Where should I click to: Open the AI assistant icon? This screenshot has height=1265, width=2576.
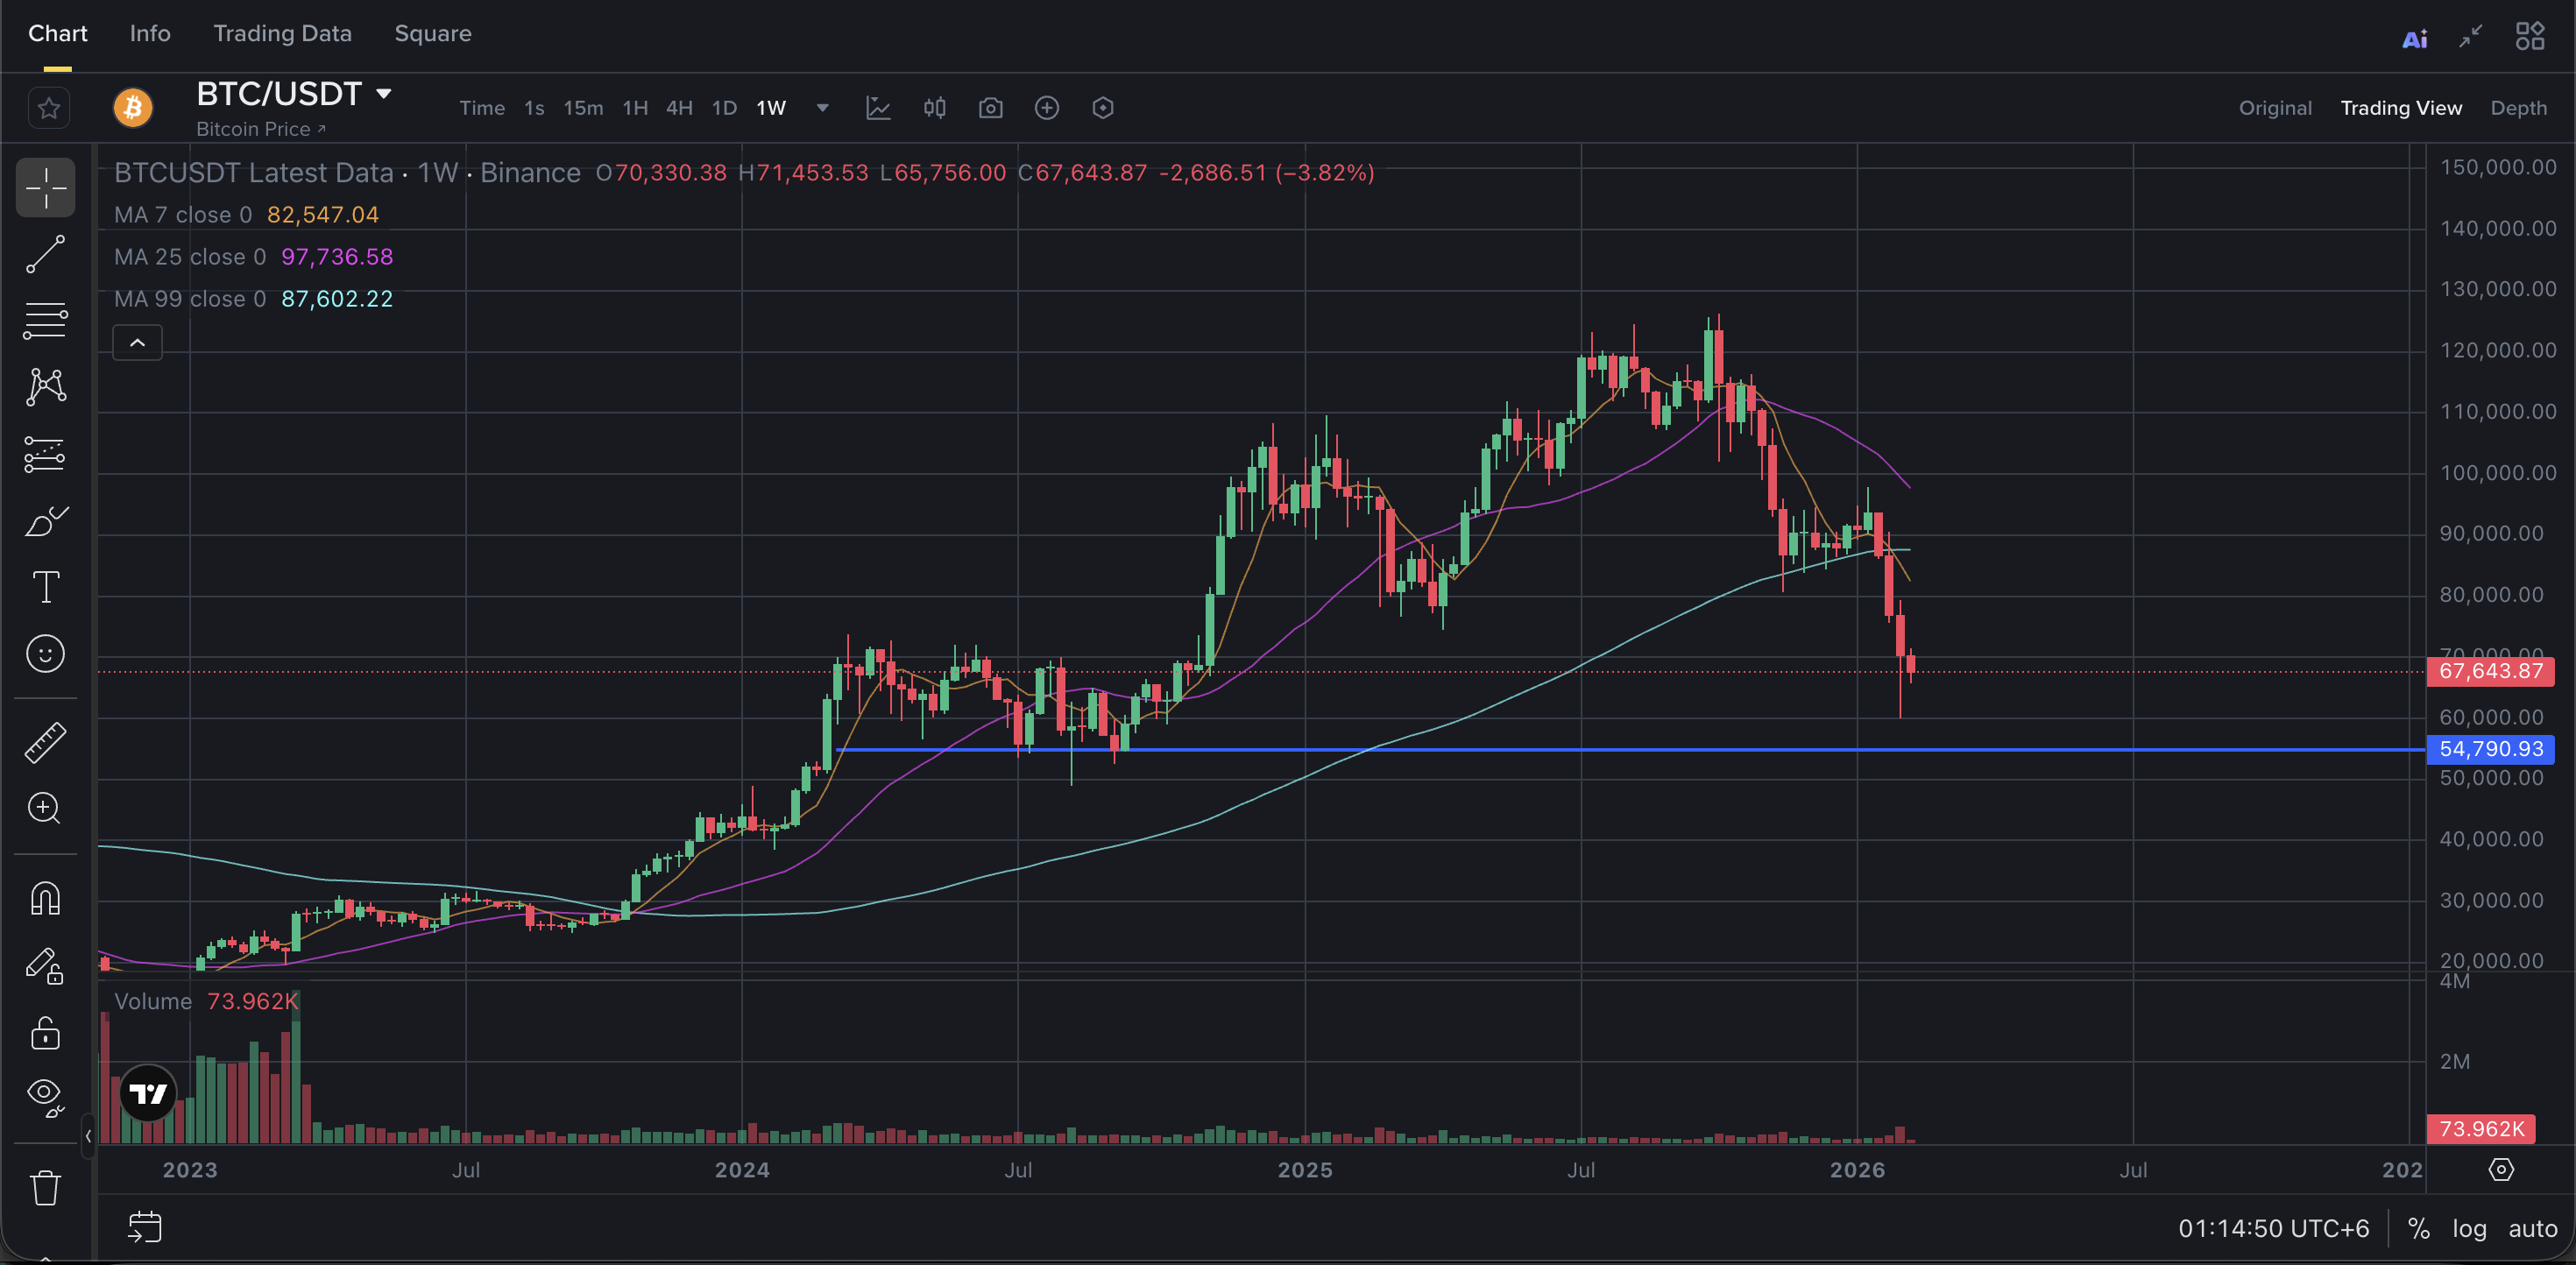coord(2414,38)
